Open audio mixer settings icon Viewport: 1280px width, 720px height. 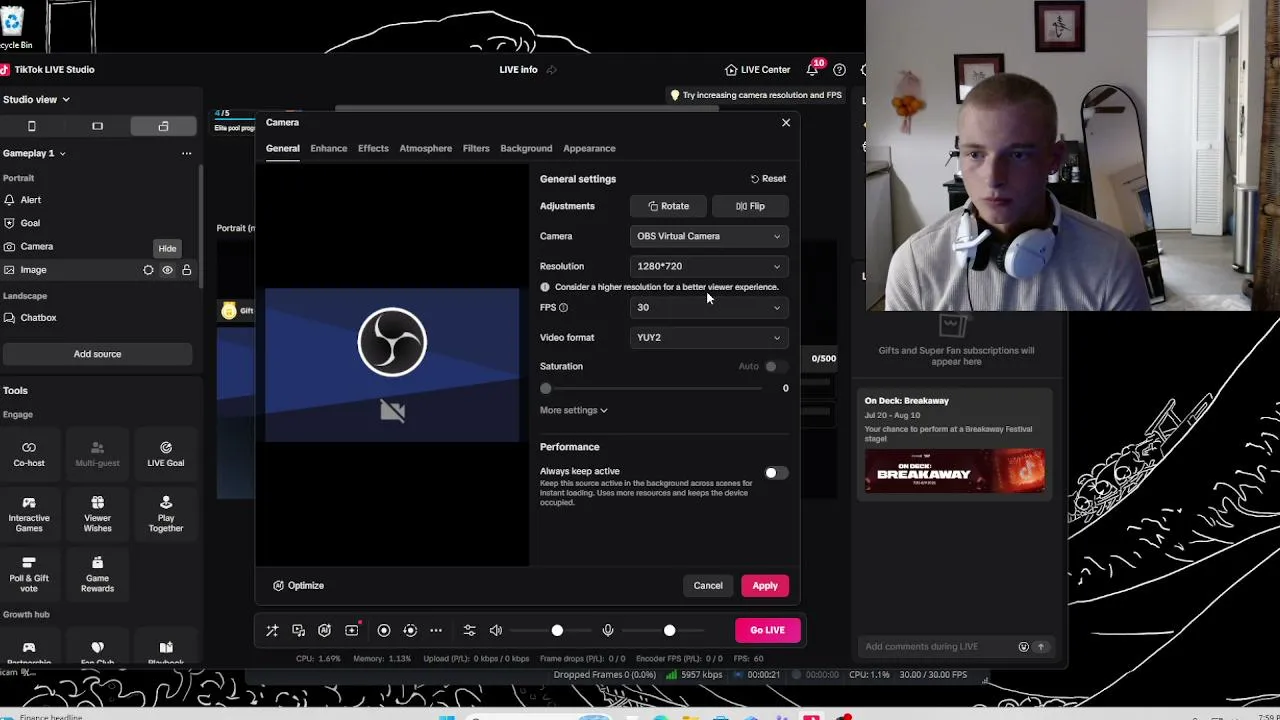tap(469, 631)
